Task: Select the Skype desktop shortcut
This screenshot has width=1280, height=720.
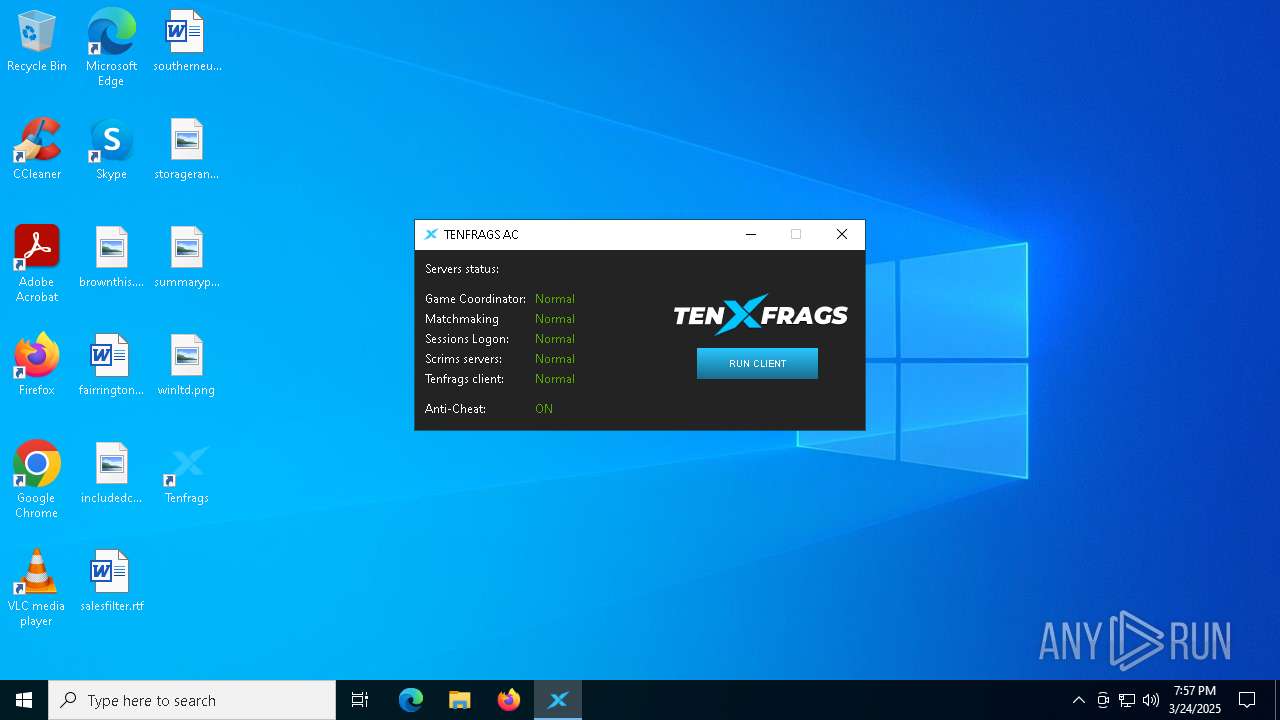Action: point(111,149)
